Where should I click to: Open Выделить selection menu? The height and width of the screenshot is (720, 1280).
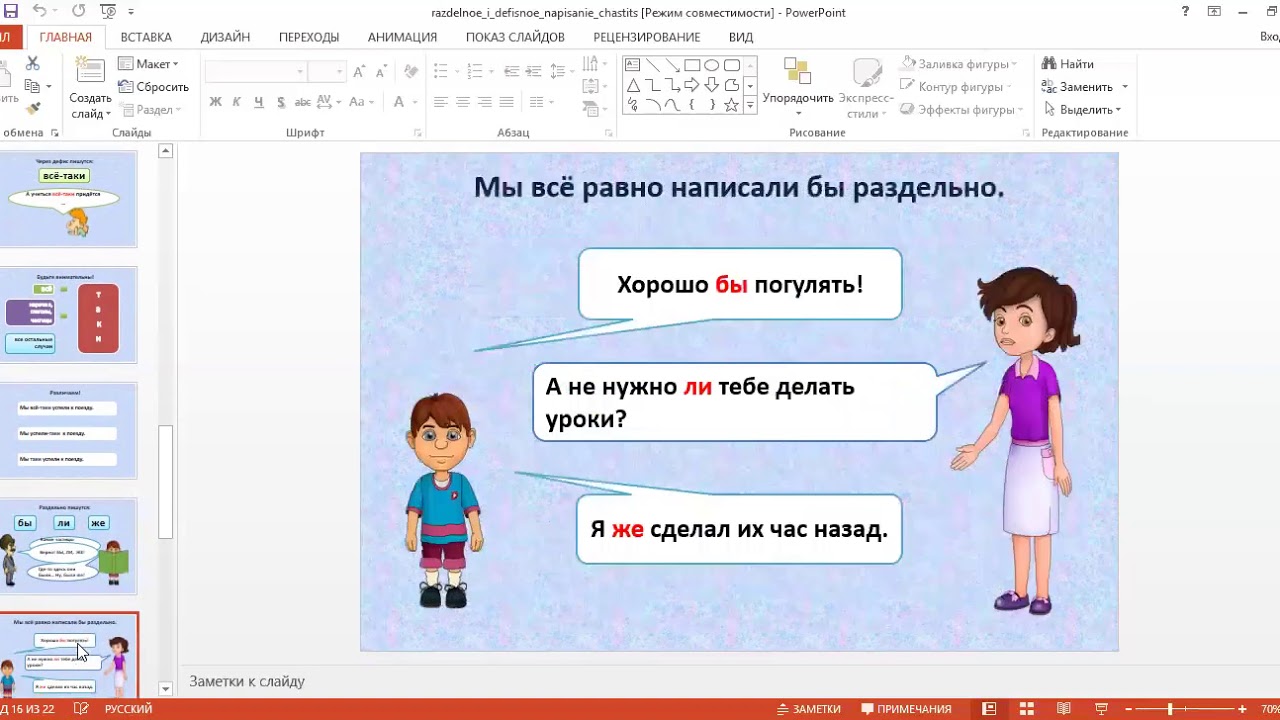(1083, 110)
